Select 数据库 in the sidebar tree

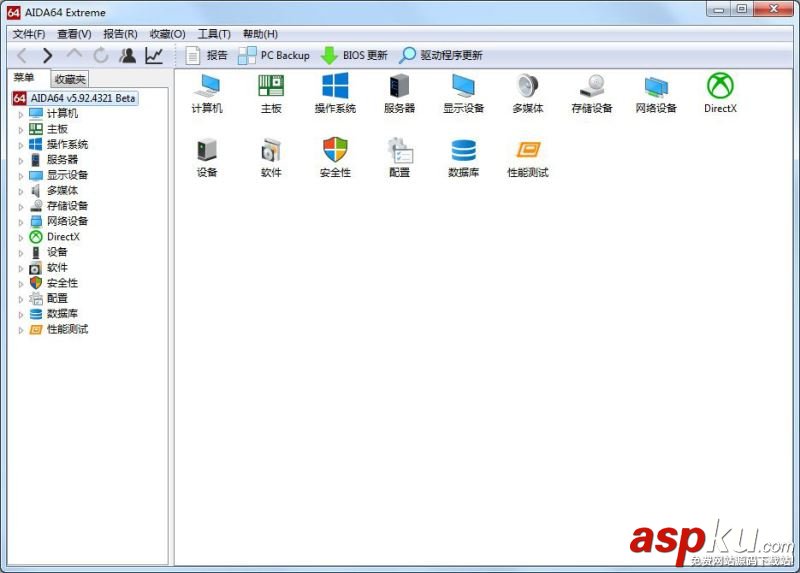(62, 313)
